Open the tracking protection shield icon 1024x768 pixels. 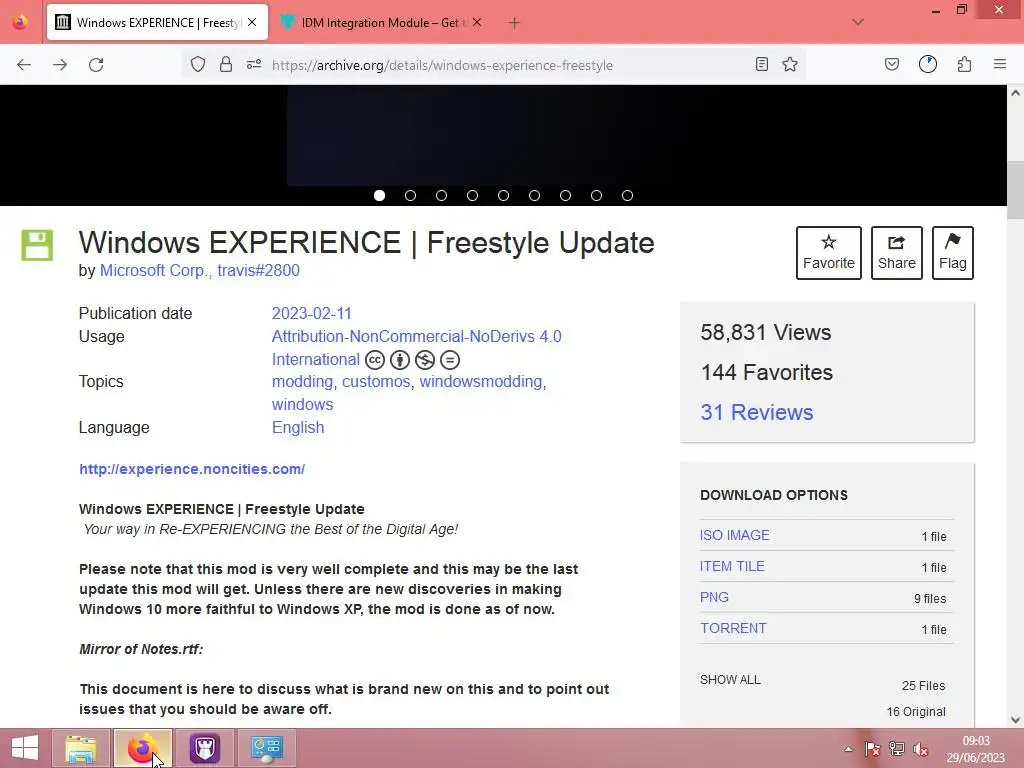point(198,64)
